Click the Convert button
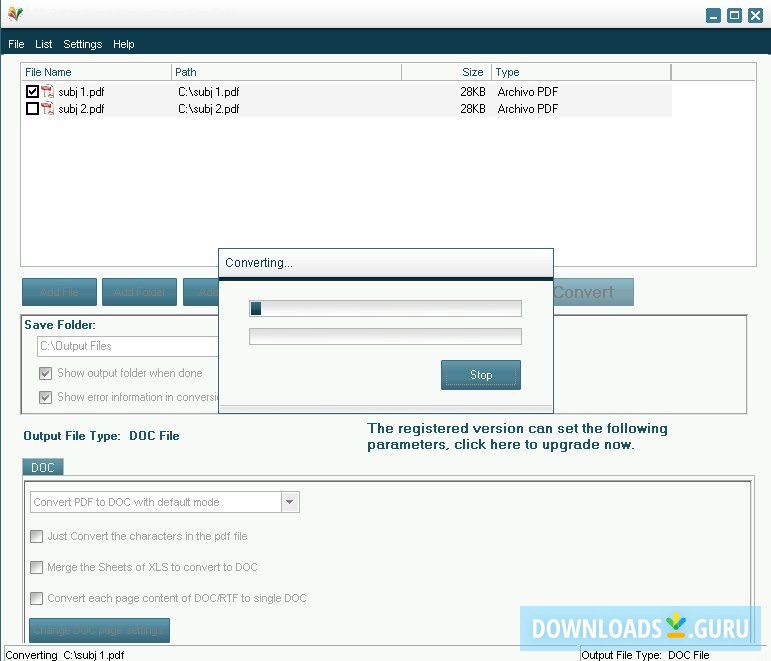 tap(593, 292)
